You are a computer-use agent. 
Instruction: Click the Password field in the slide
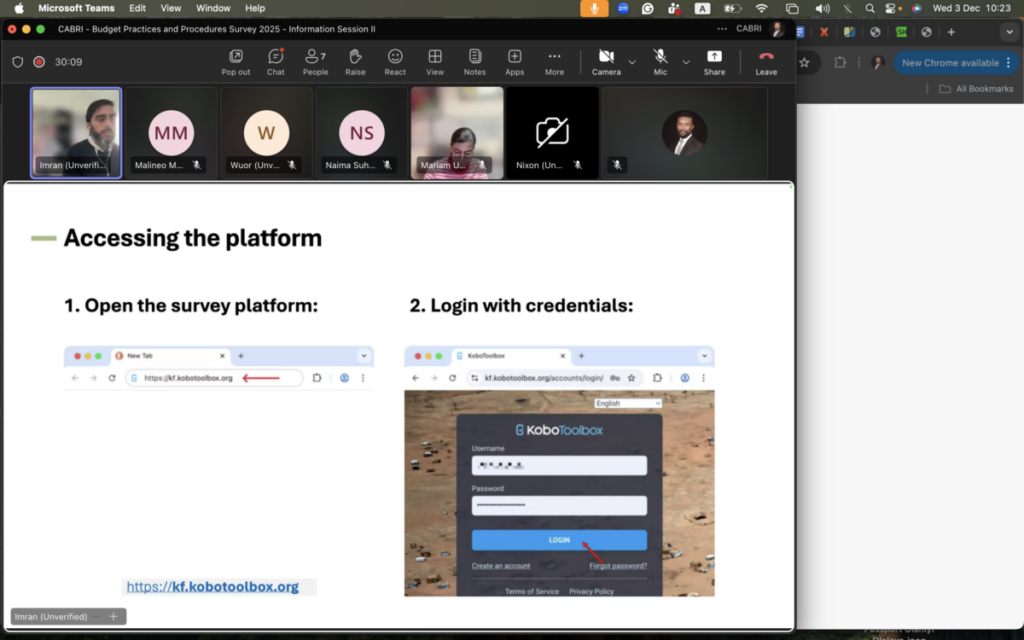coord(559,505)
